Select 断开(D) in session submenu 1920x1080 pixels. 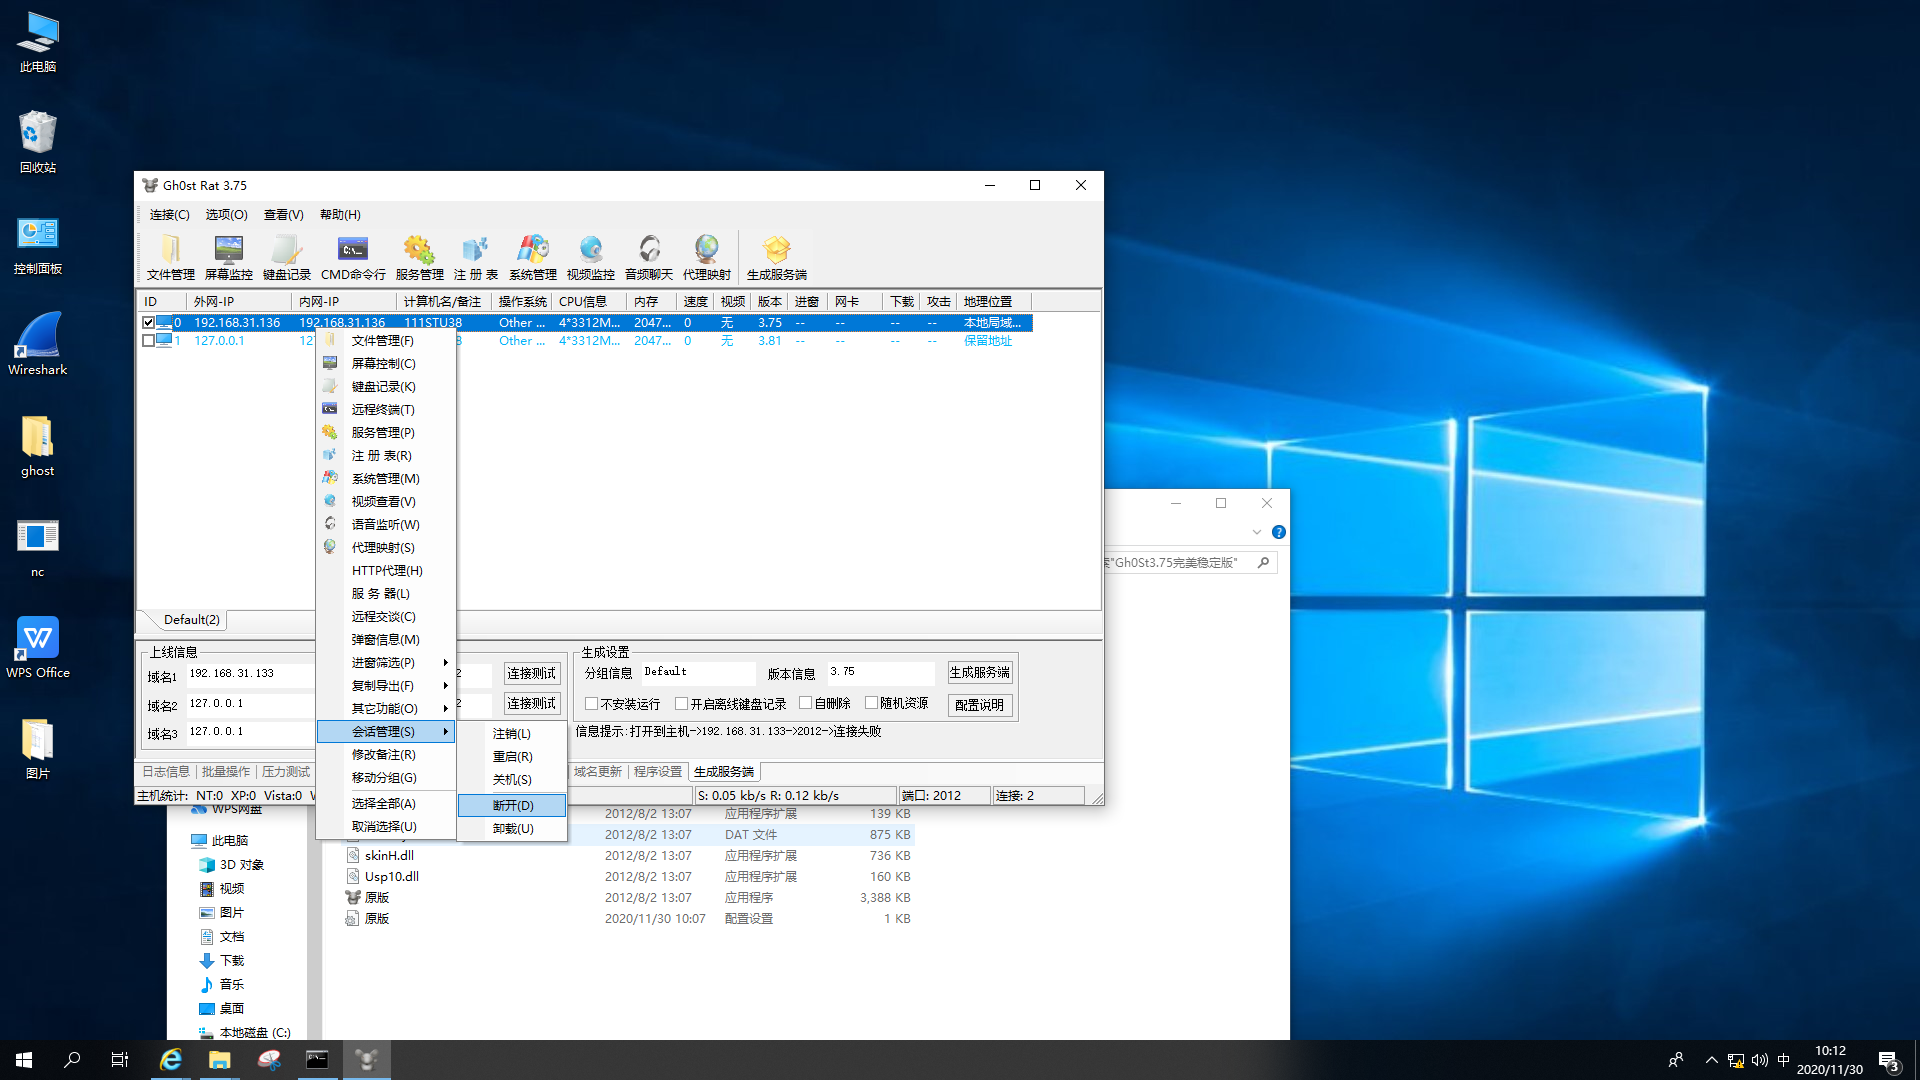coord(512,805)
